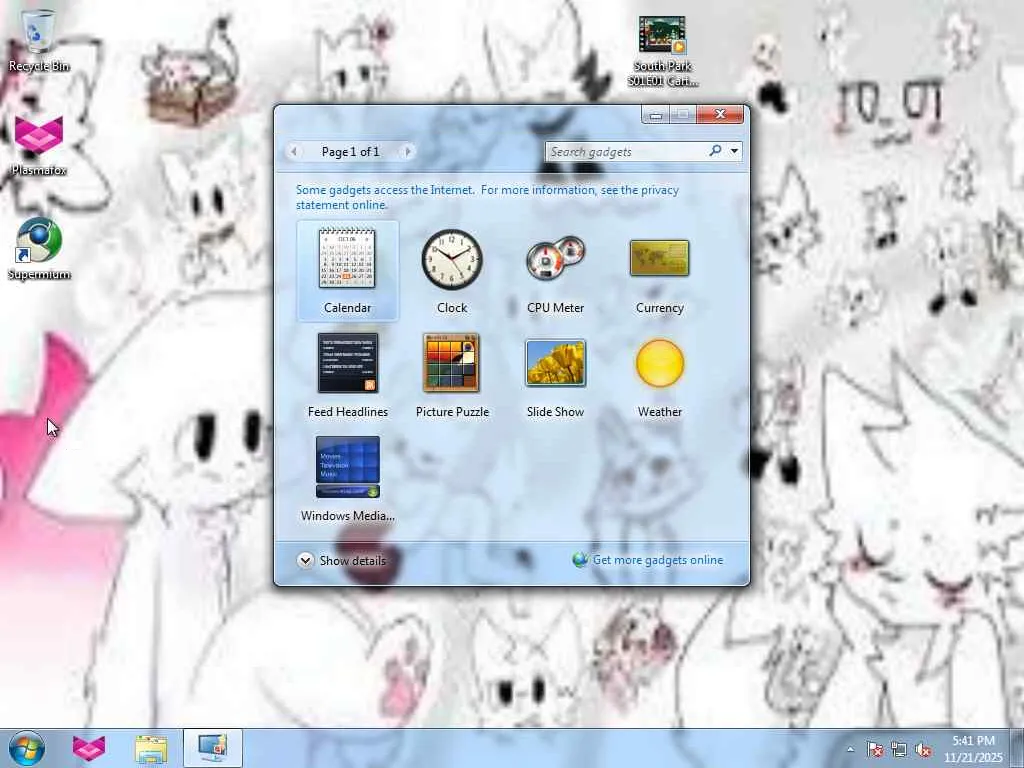Click the Action Center flag tray icon

[x=874, y=750]
